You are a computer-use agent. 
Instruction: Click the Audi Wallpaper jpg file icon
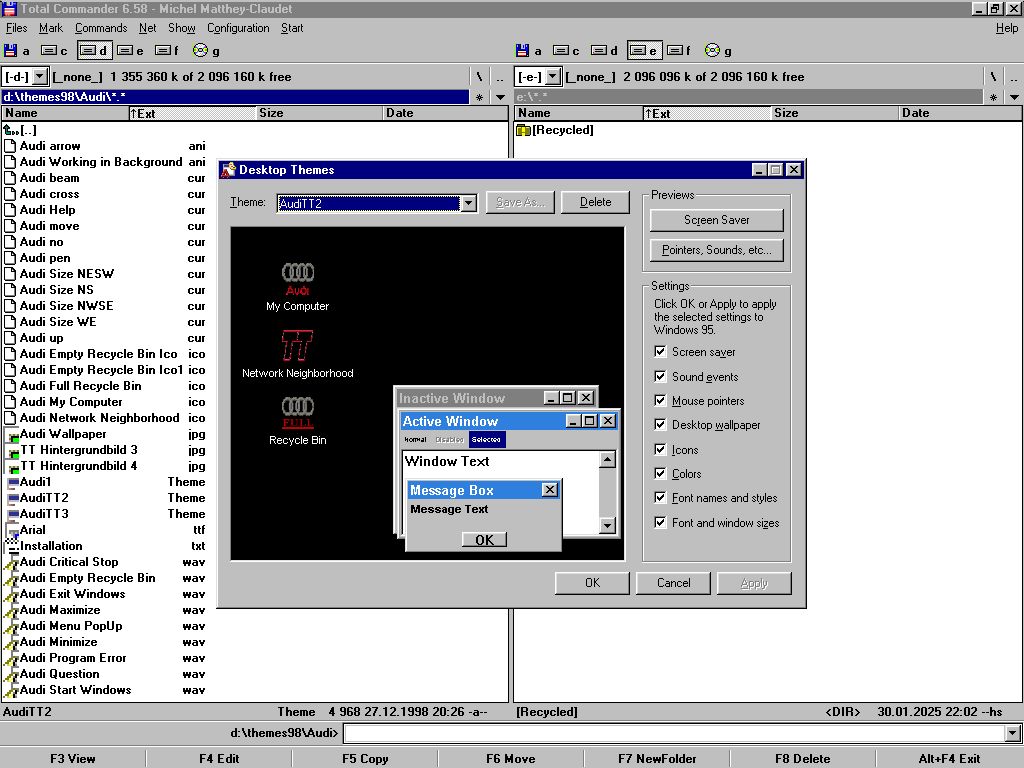coord(12,434)
